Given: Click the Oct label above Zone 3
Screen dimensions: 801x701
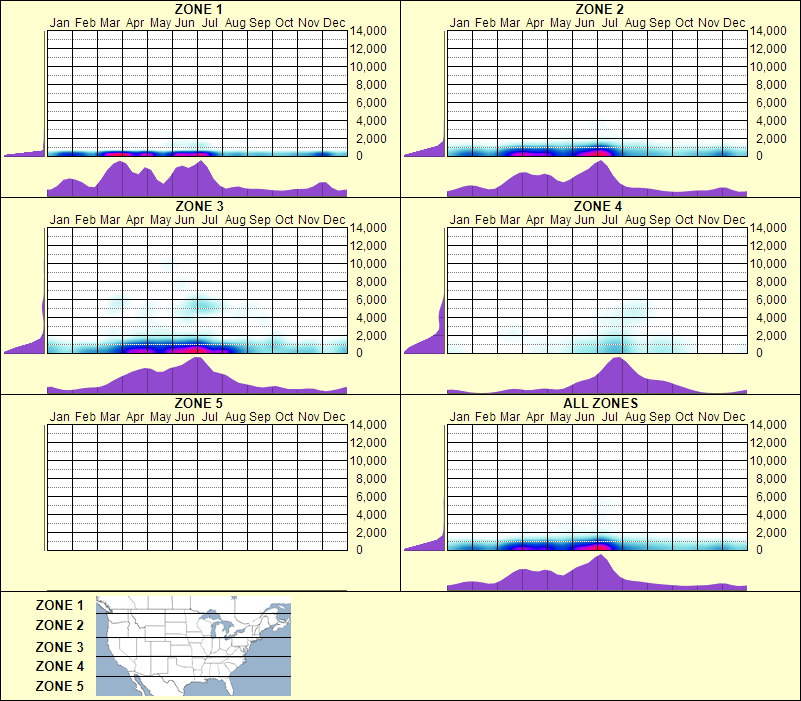Looking at the screenshot, I should coord(284,220).
